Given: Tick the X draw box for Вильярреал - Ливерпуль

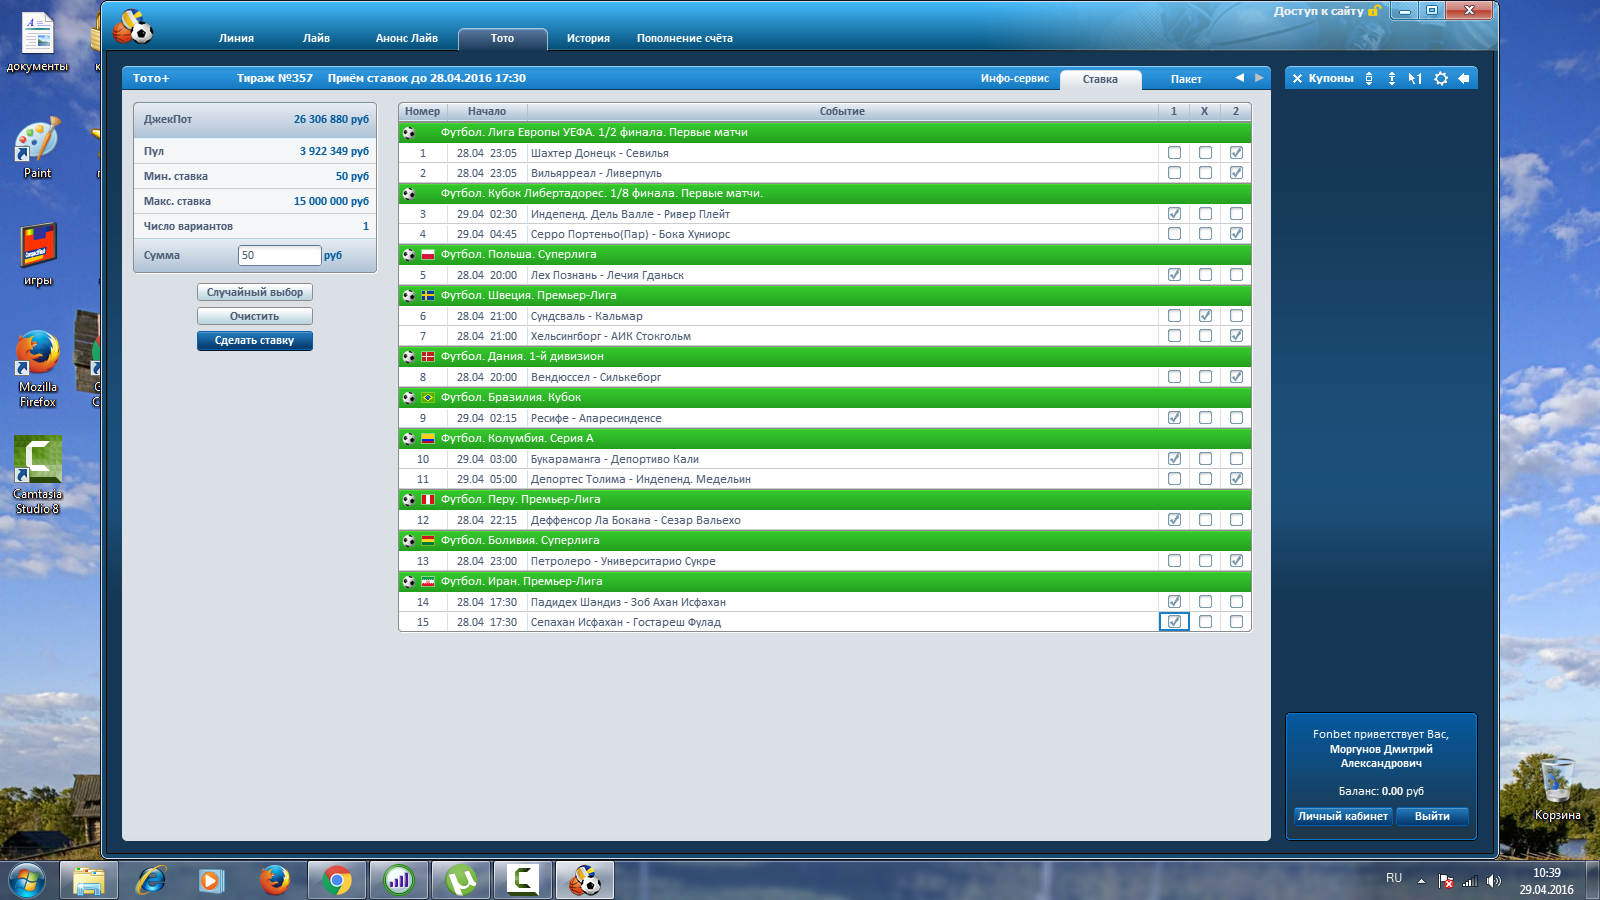Looking at the screenshot, I should tap(1205, 173).
